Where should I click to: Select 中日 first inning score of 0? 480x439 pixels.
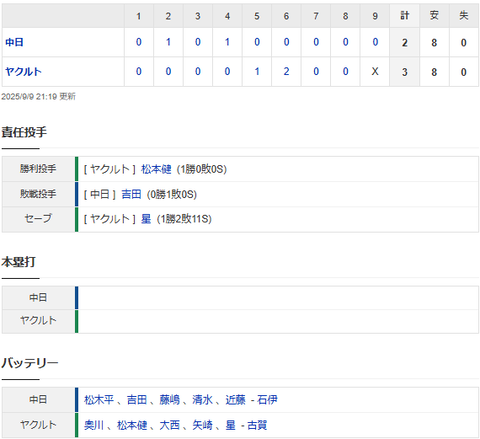point(139,42)
